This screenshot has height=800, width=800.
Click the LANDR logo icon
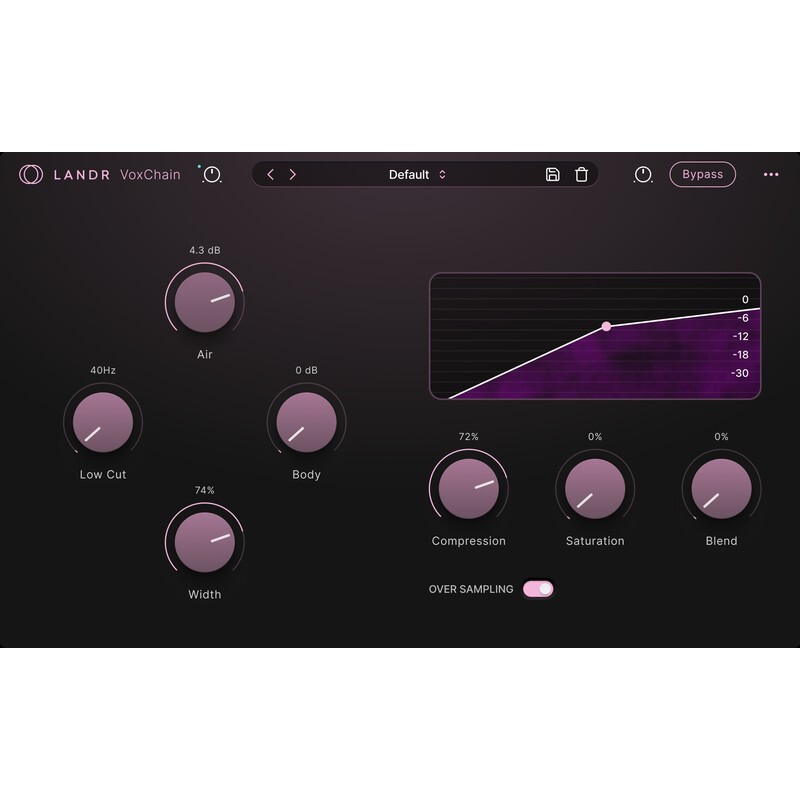31,174
